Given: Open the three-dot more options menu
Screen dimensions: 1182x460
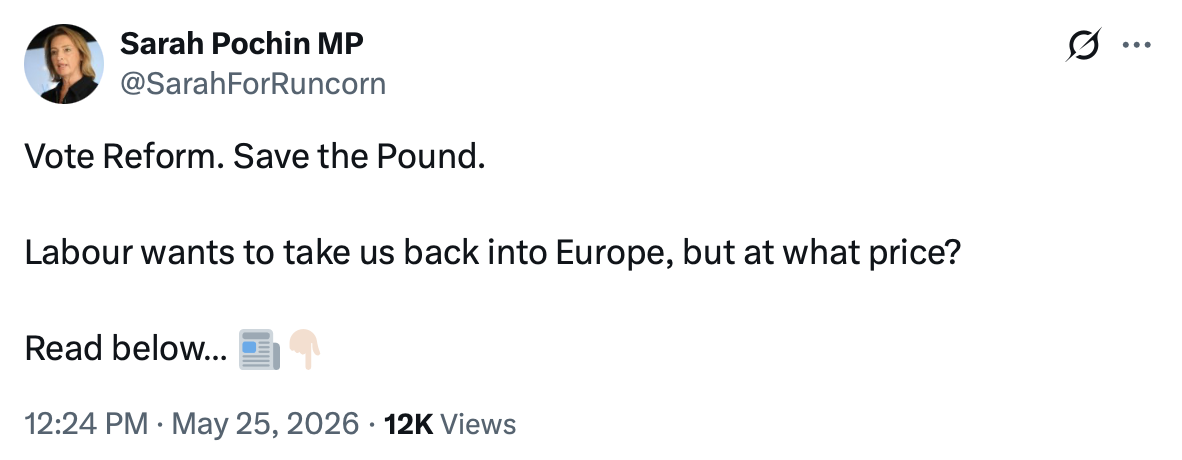Looking at the screenshot, I should pos(1137,45).
